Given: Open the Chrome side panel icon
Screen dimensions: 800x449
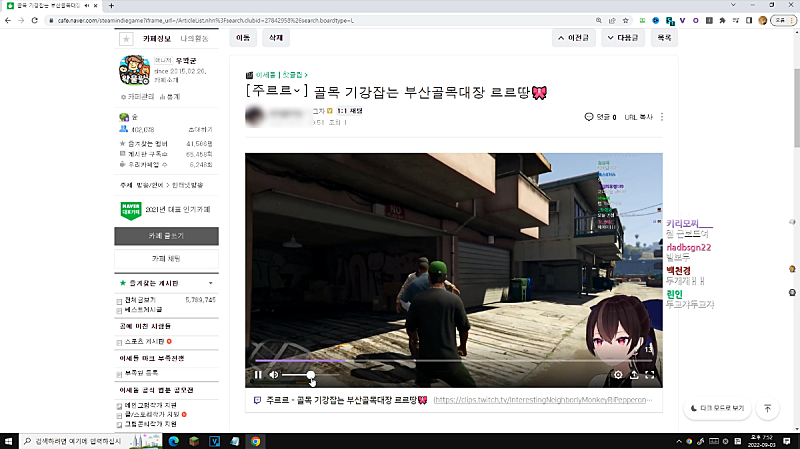Looking at the screenshot, I should tap(749, 20).
